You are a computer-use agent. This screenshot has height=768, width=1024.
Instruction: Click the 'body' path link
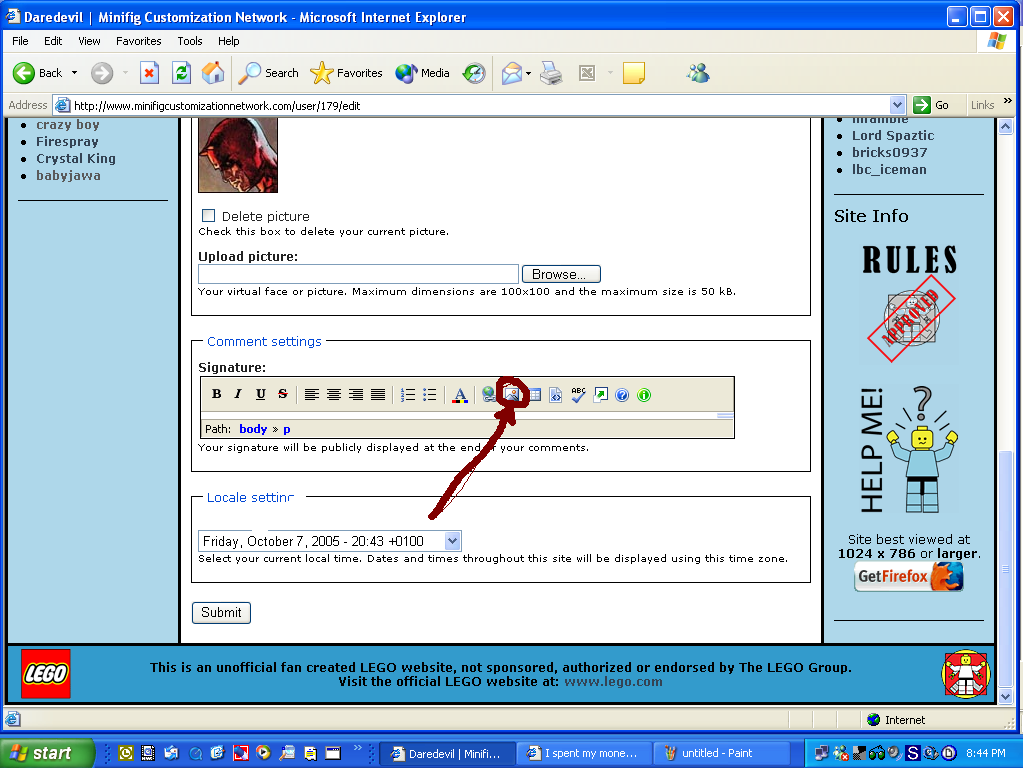tap(253, 429)
